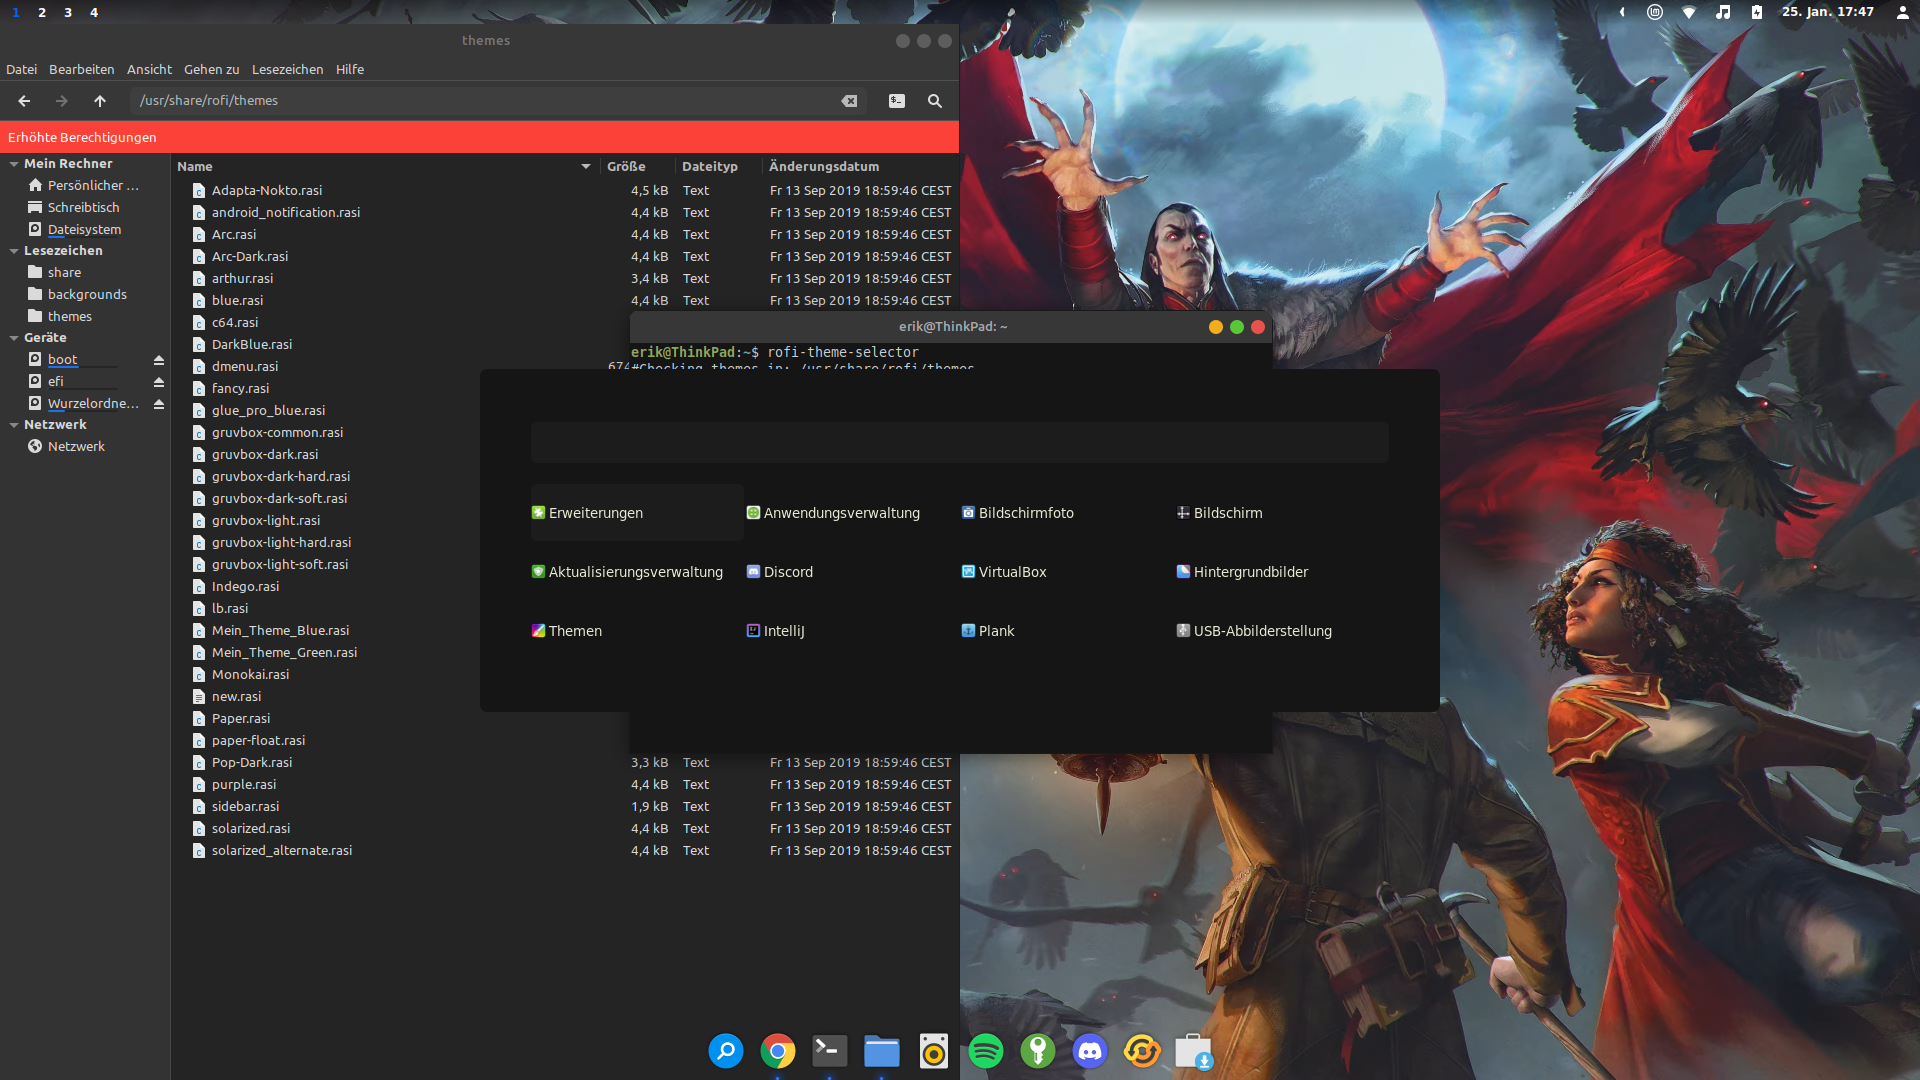Start Google Chrome from the dock
The width and height of the screenshot is (1920, 1080).
(777, 1051)
